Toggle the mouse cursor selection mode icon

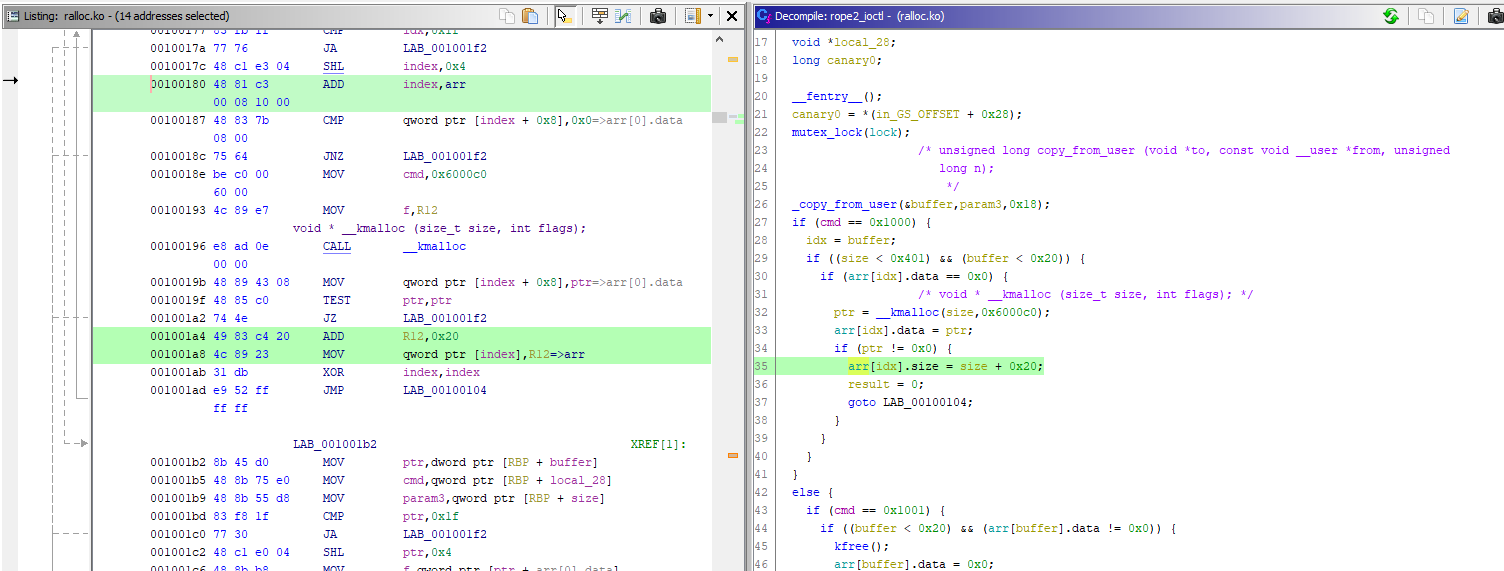pos(564,16)
